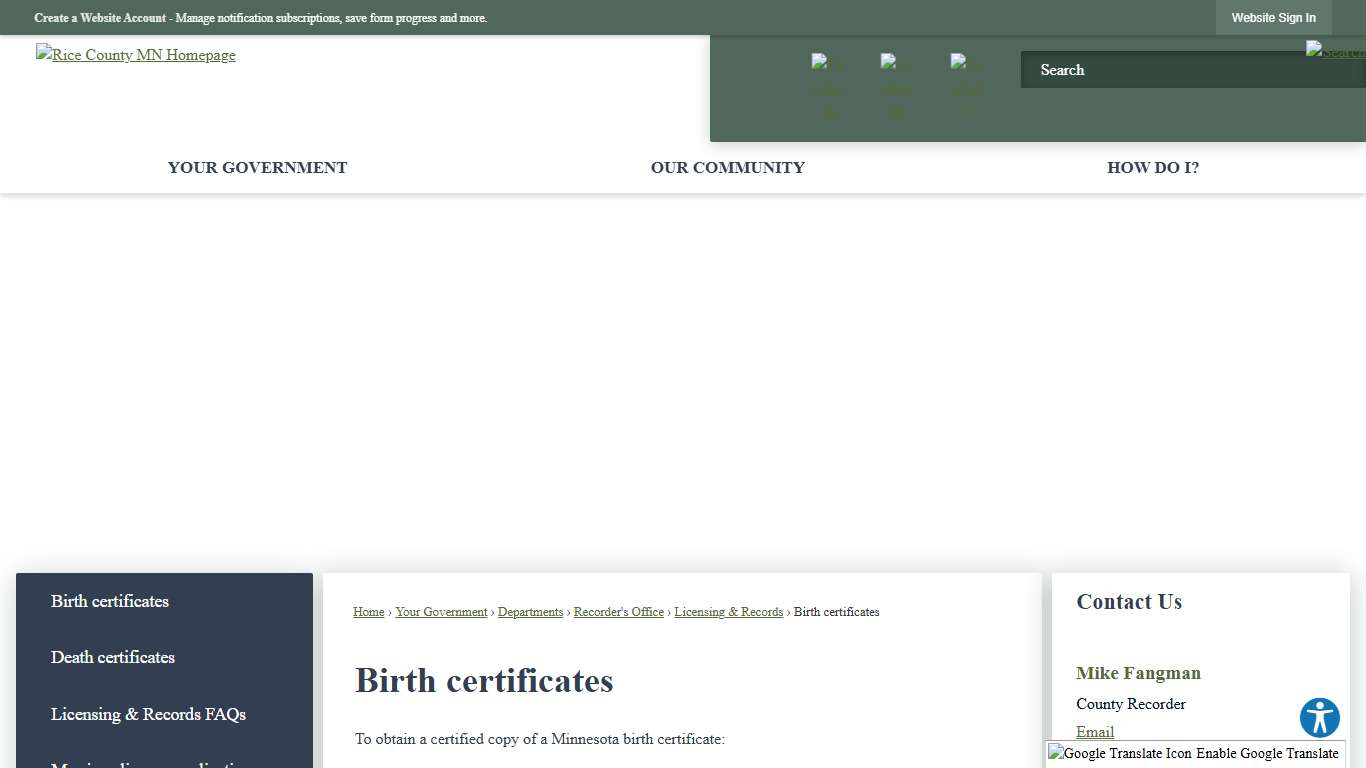Click the third social media icon in header
Screen dimensions: 1366x768
[963, 85]
